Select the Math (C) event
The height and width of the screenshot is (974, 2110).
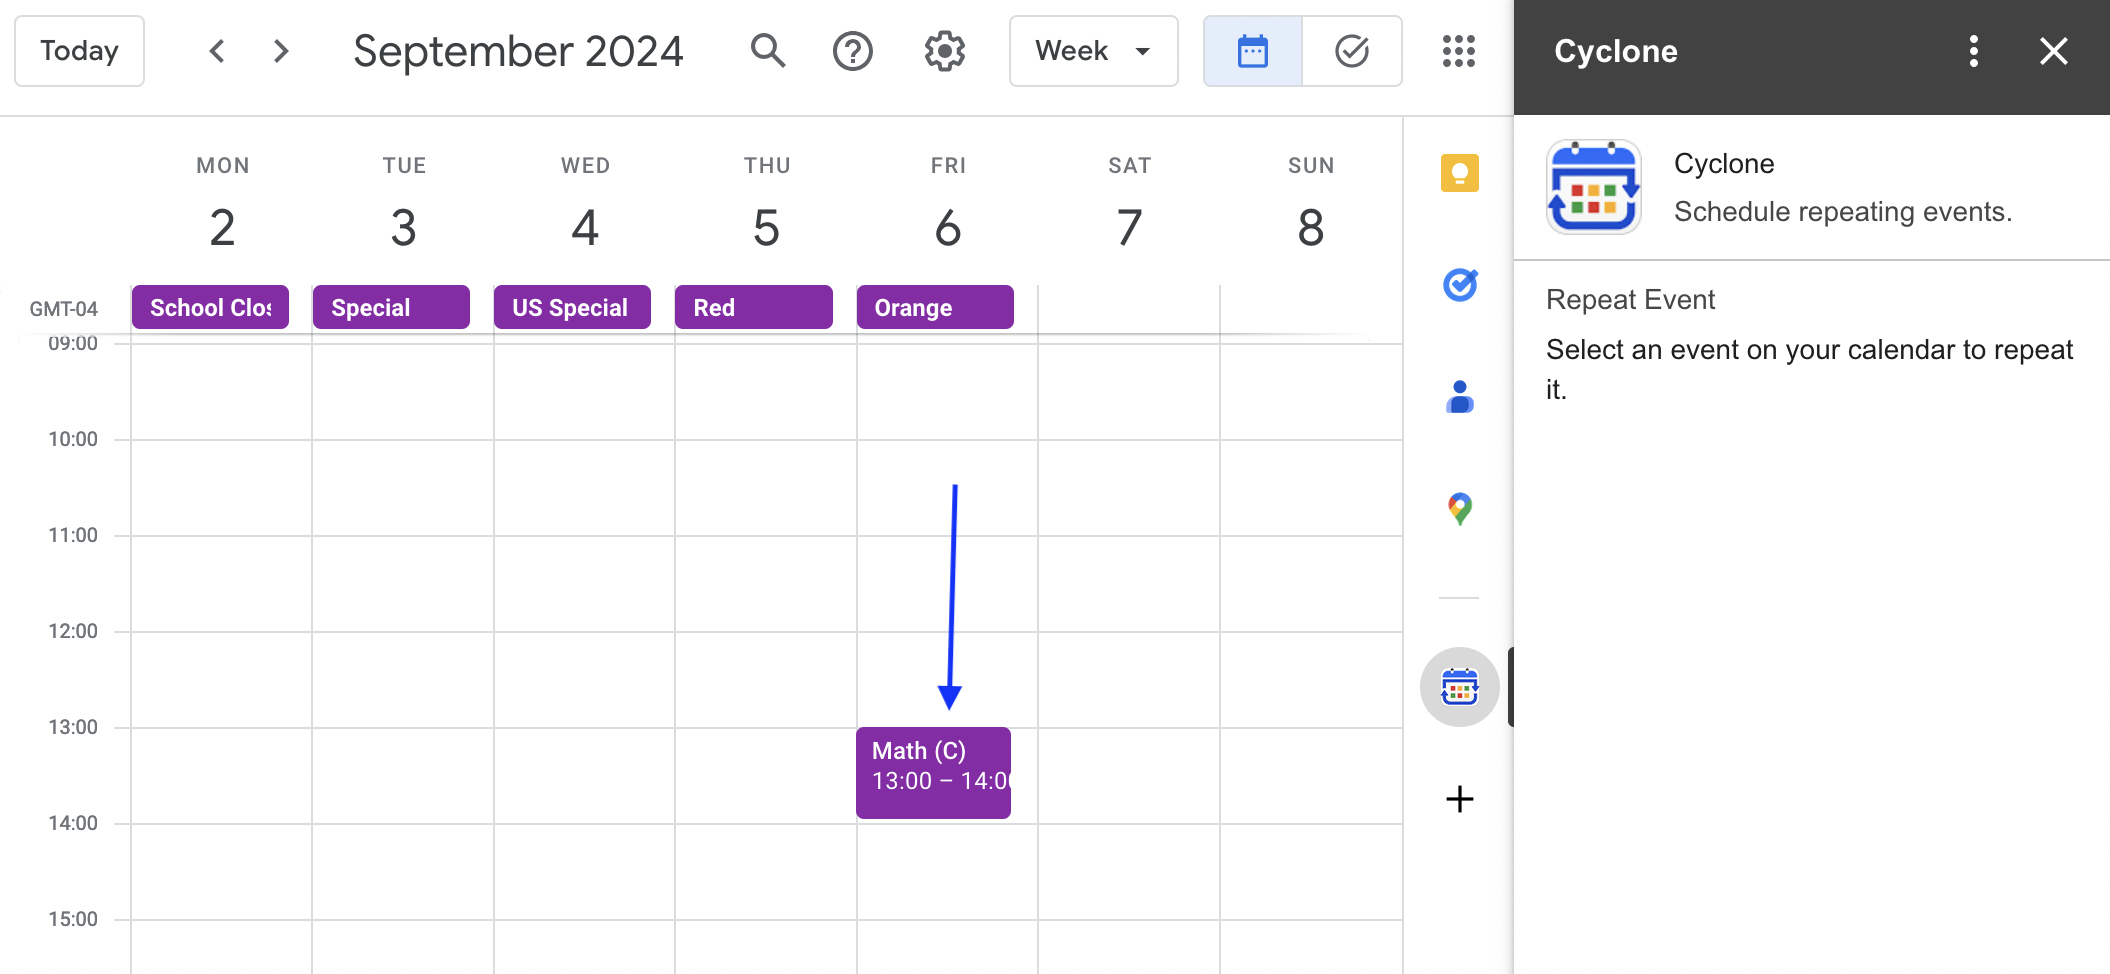(933, 773)
